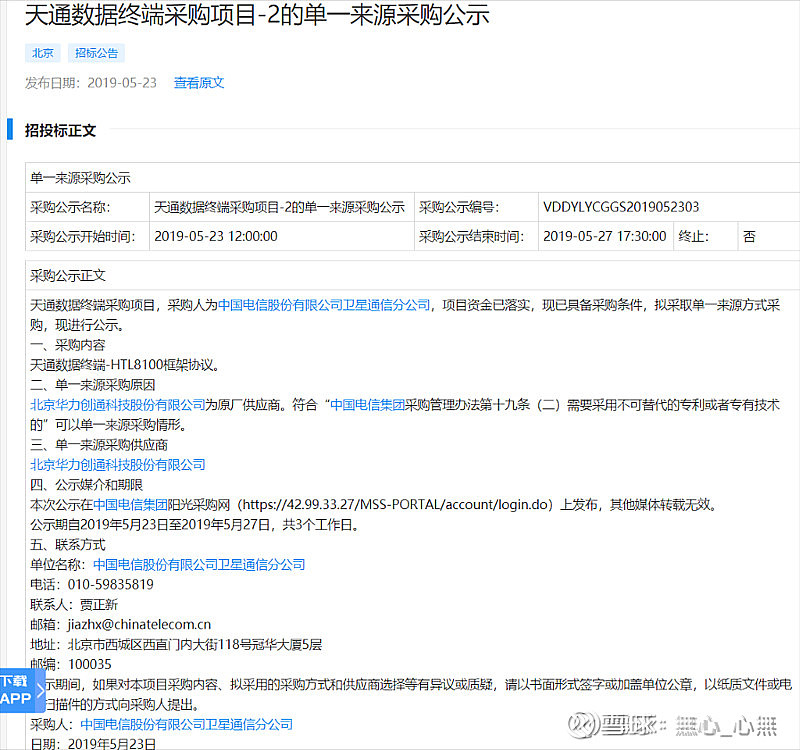Click the 下载 APP floating button

click(21, 690)
